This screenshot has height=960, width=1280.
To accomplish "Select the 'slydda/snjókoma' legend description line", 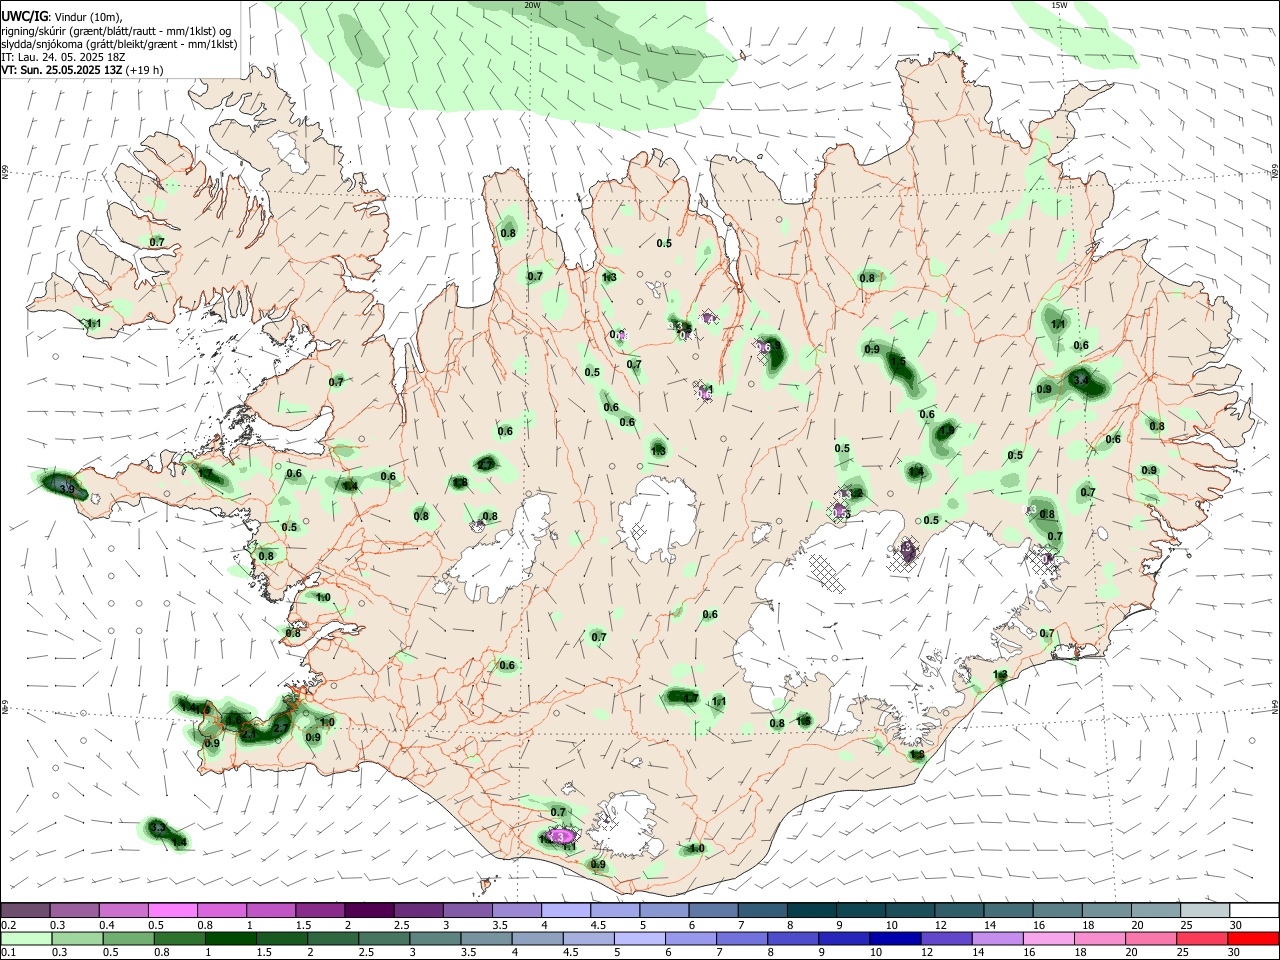I will point(119,44).
